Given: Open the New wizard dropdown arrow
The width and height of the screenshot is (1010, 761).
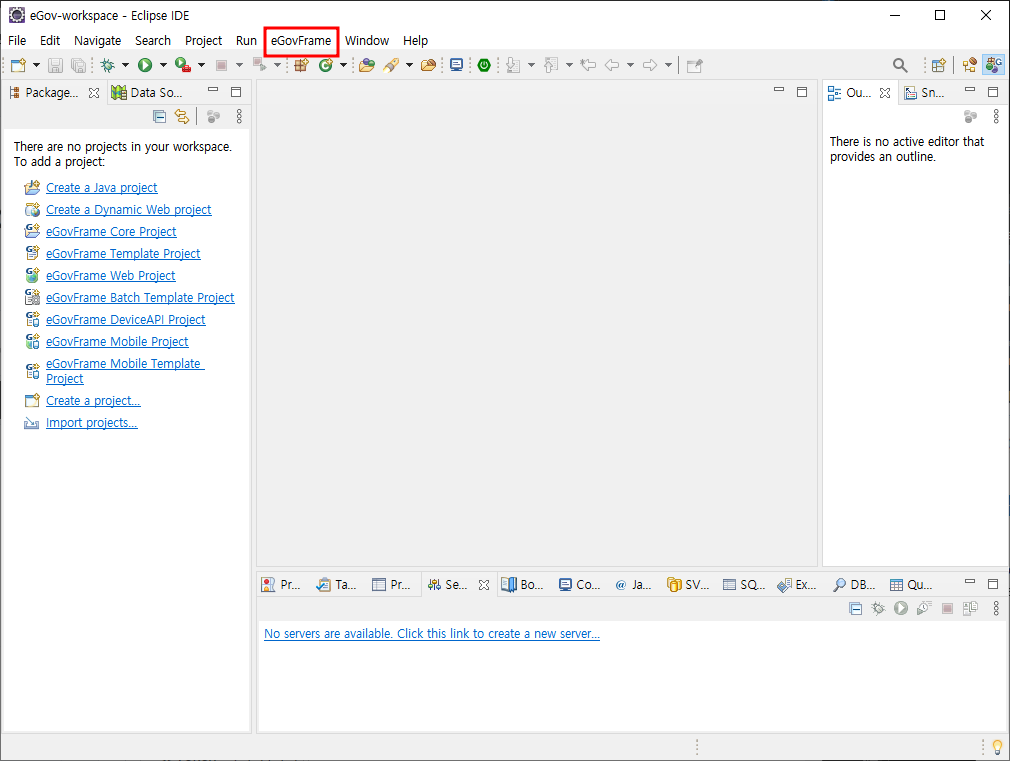Looking at the screenshot, I should tap(36, 65).
